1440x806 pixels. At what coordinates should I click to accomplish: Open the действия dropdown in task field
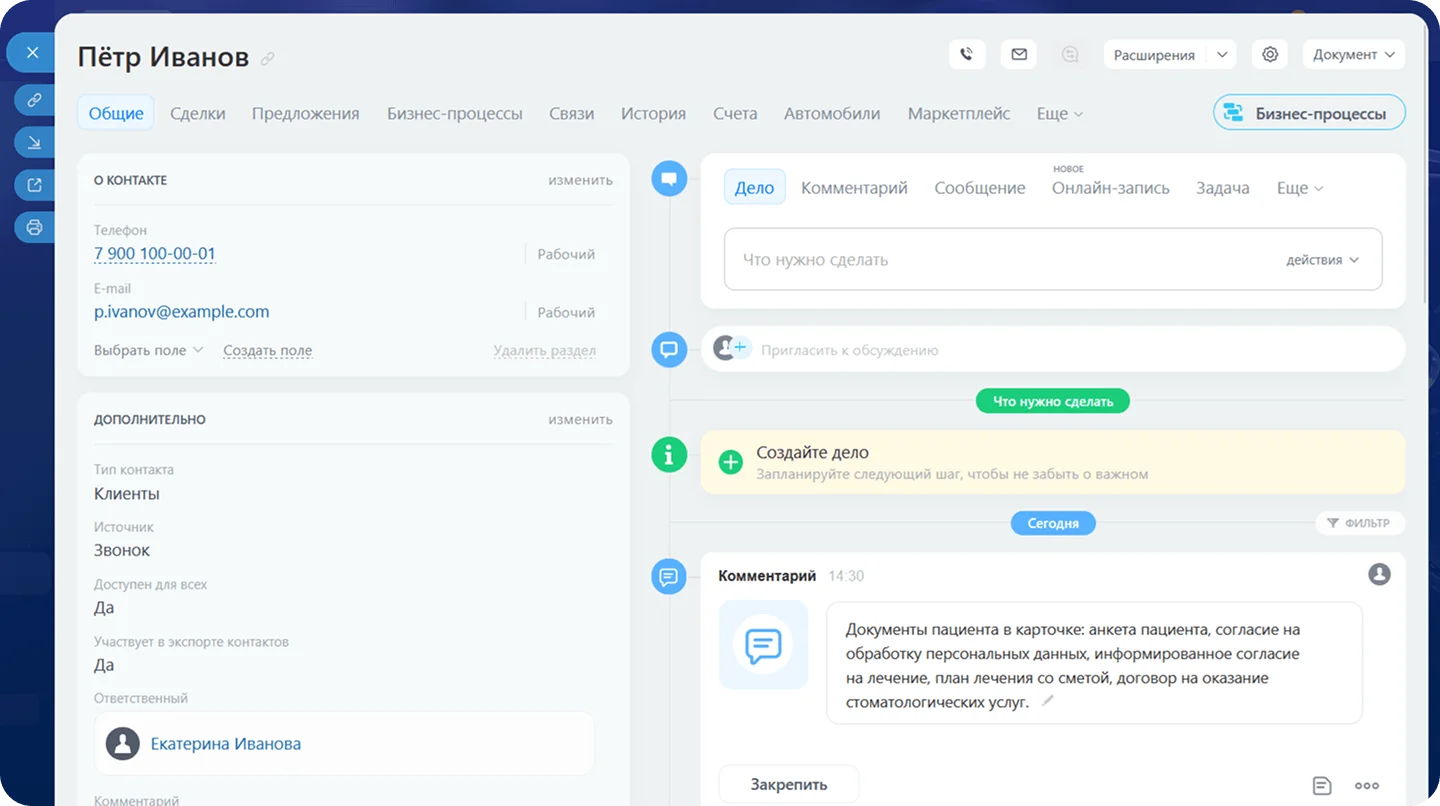pos(1322,260)
